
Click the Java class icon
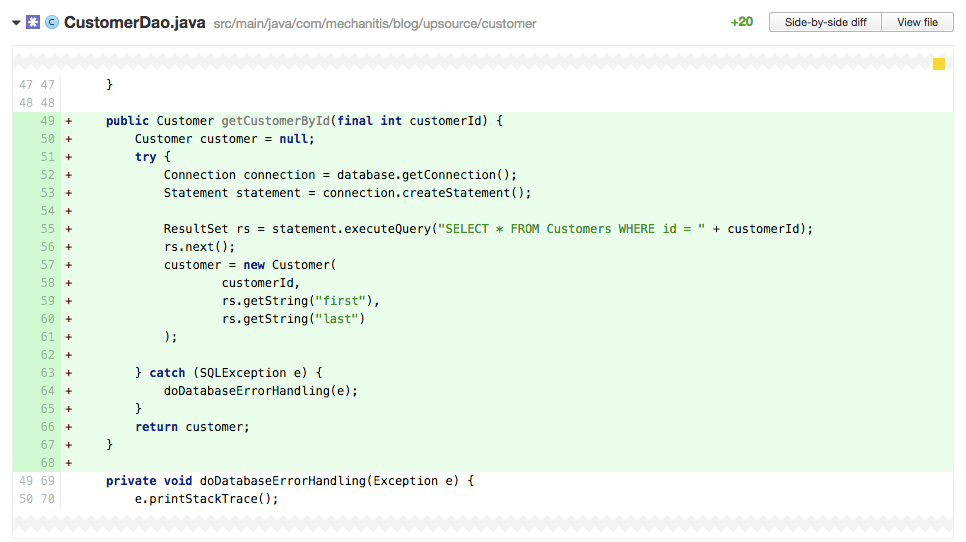click(x=52, y=23)
